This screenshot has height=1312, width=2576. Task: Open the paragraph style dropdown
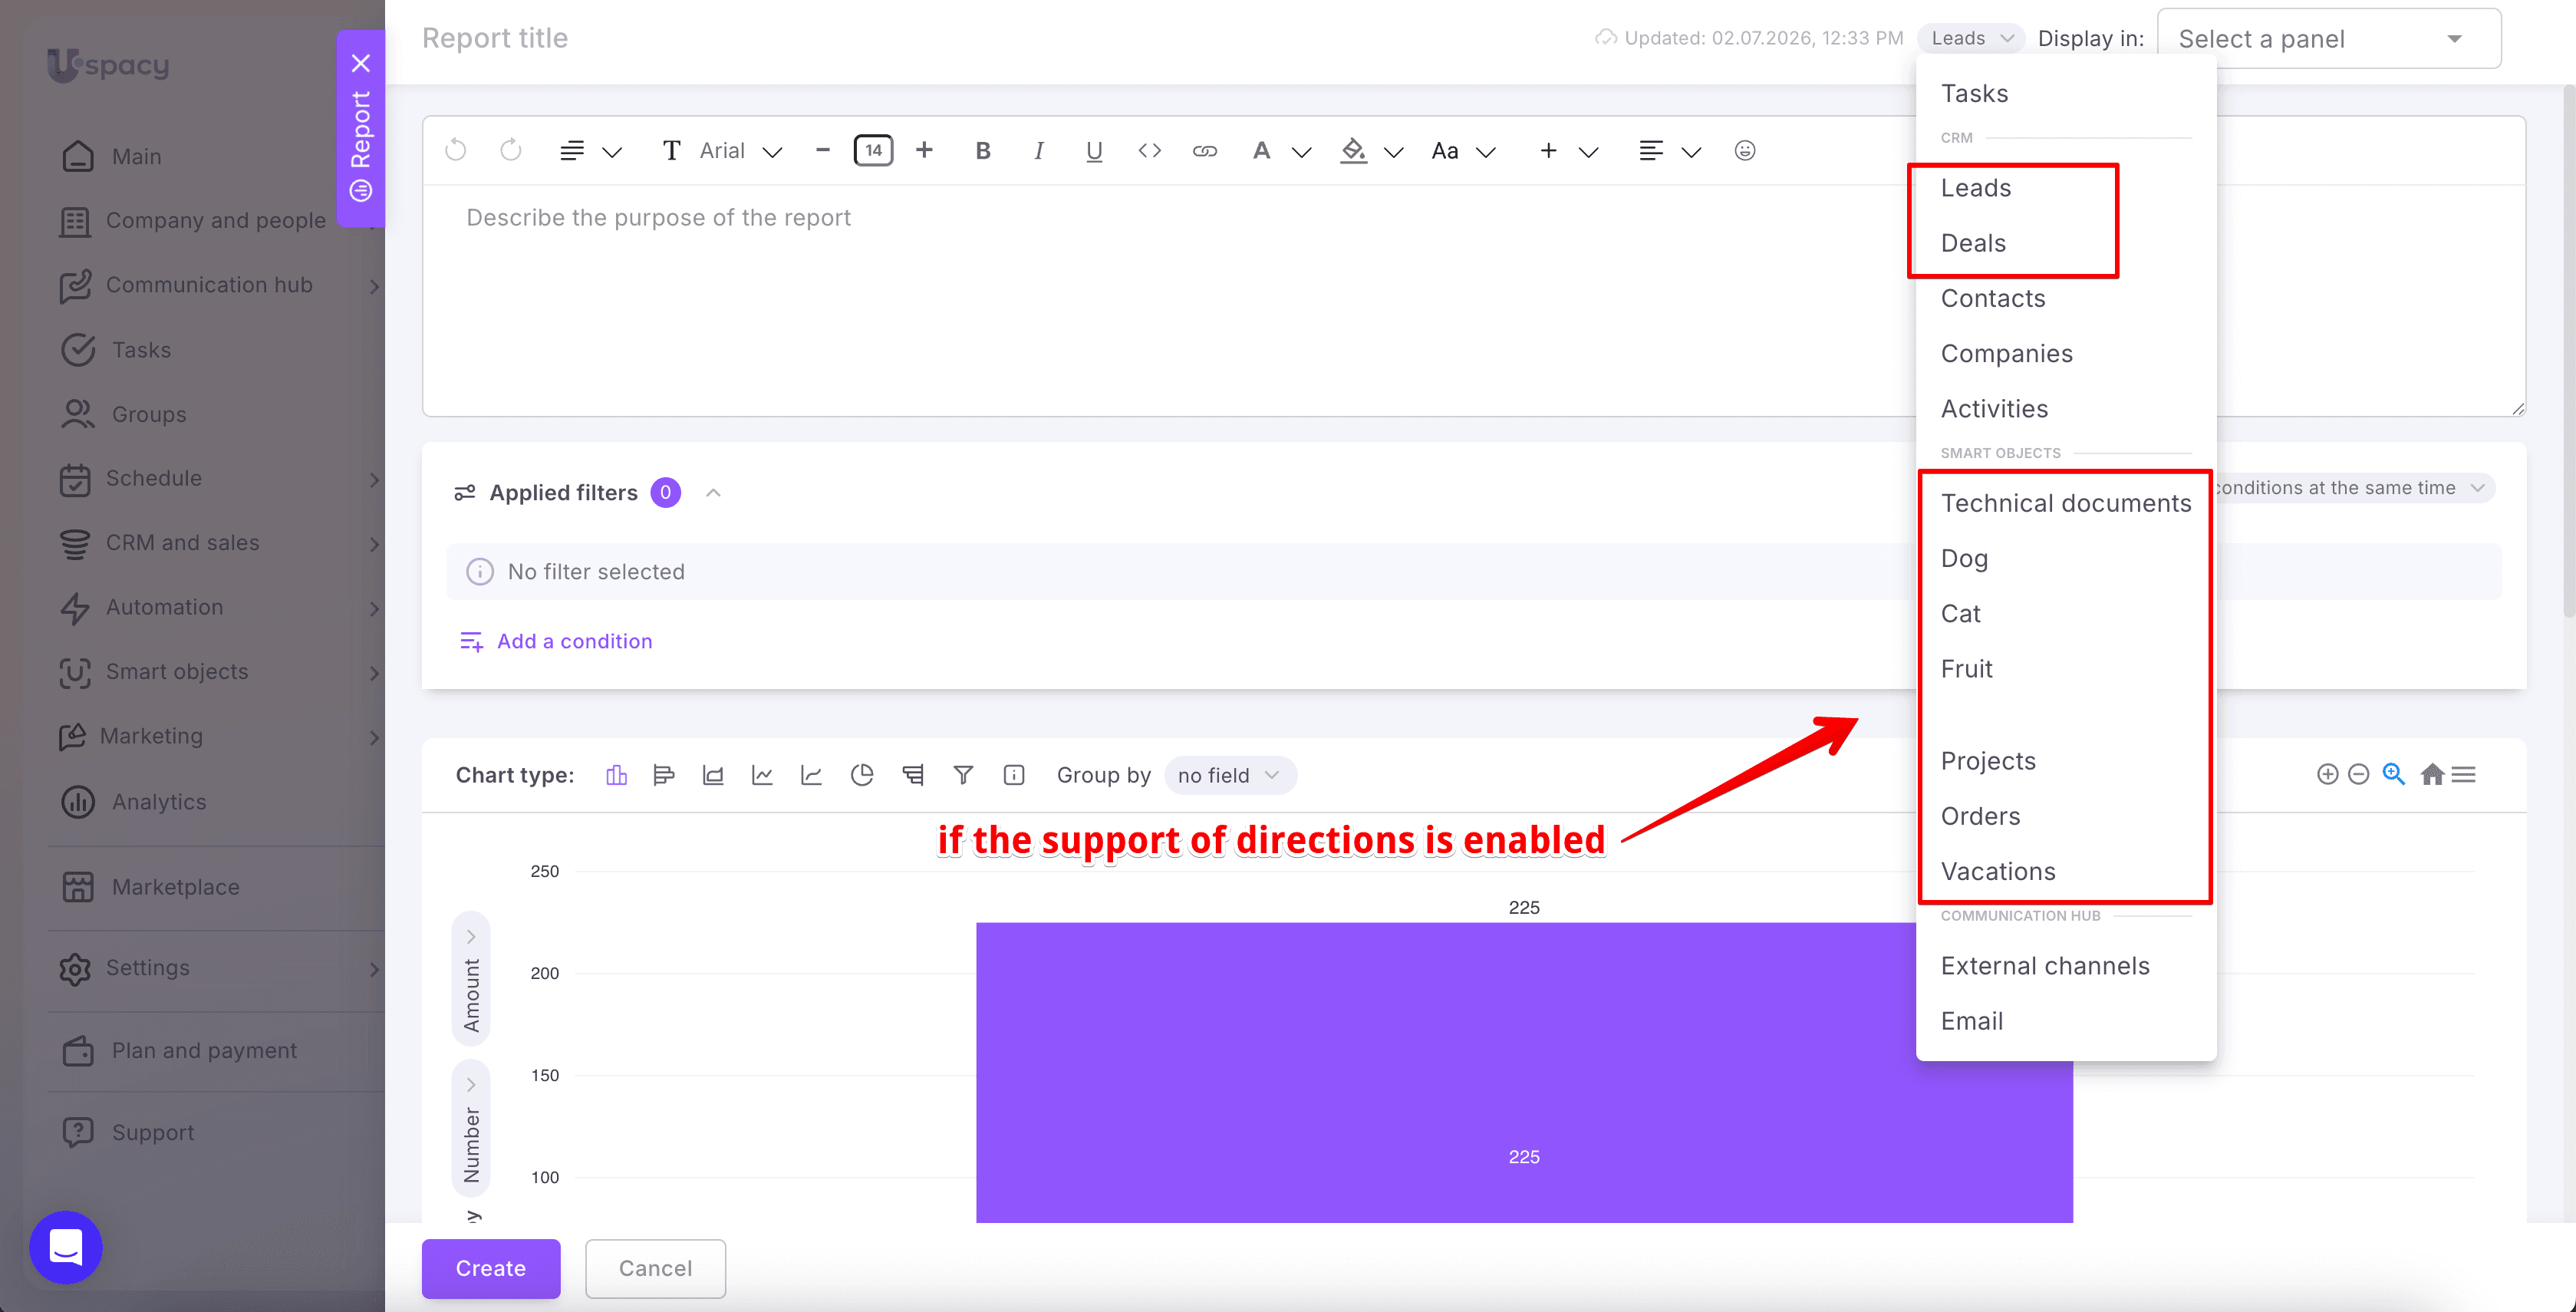[591, 150]
